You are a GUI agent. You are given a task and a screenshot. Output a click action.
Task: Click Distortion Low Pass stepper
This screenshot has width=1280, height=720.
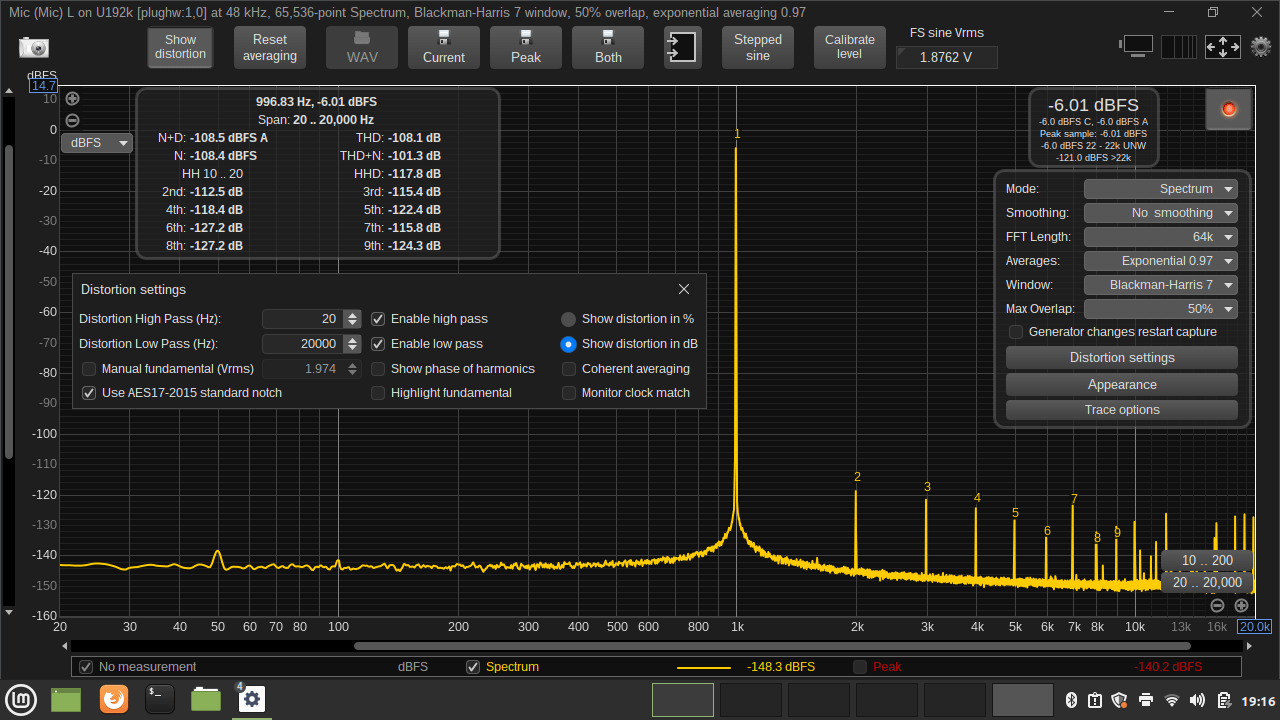(x=352, y=344)
